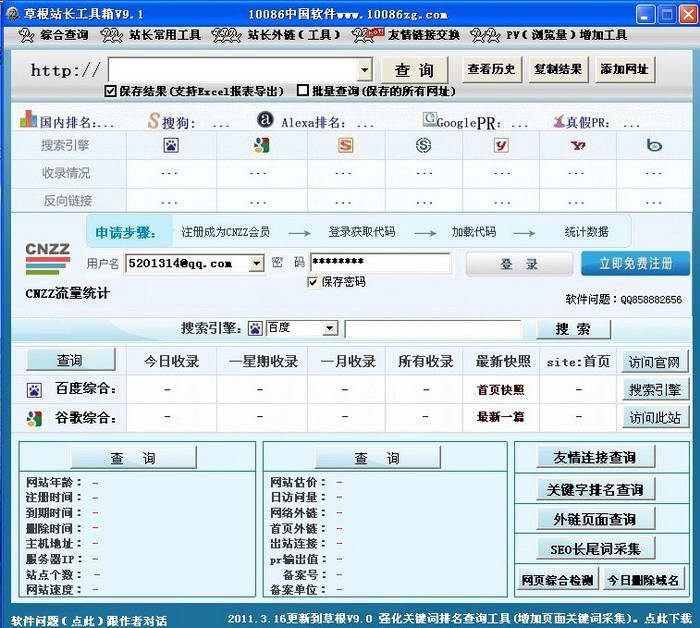Open the 百度 search engine dropdown
700x628 pixels.
click(329, 329)
